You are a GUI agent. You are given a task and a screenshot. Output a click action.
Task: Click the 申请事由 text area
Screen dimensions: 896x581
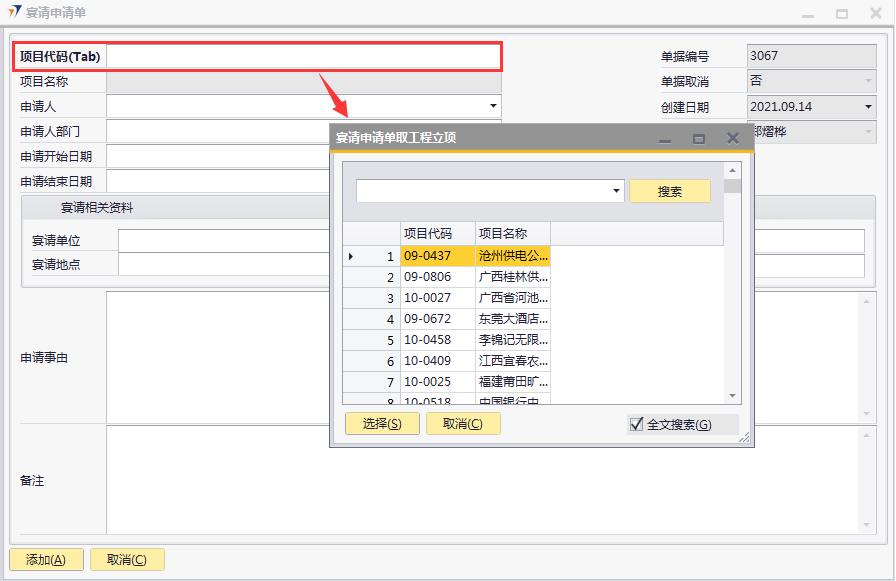480,357
